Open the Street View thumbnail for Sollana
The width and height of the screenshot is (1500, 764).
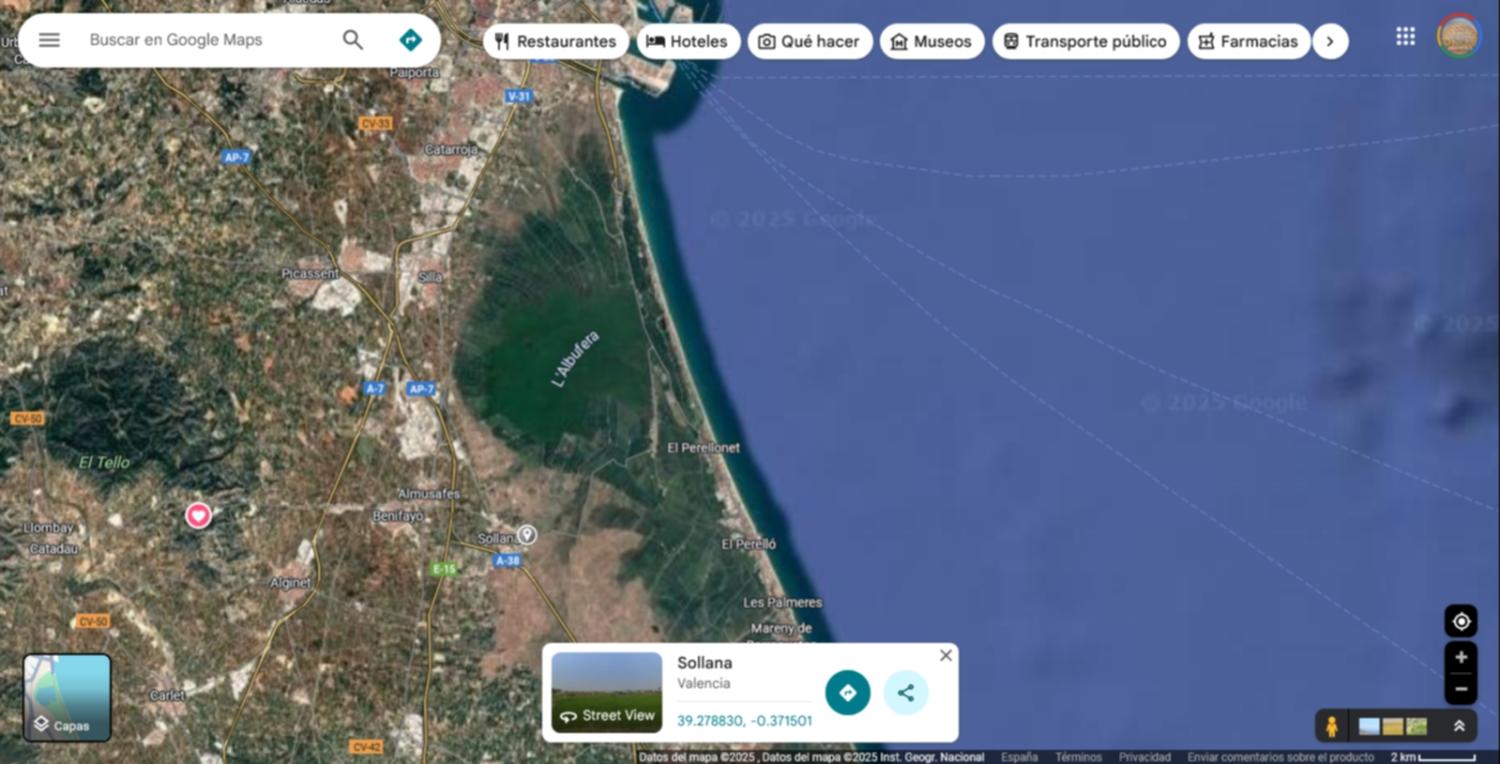click(x=607, y=692)
